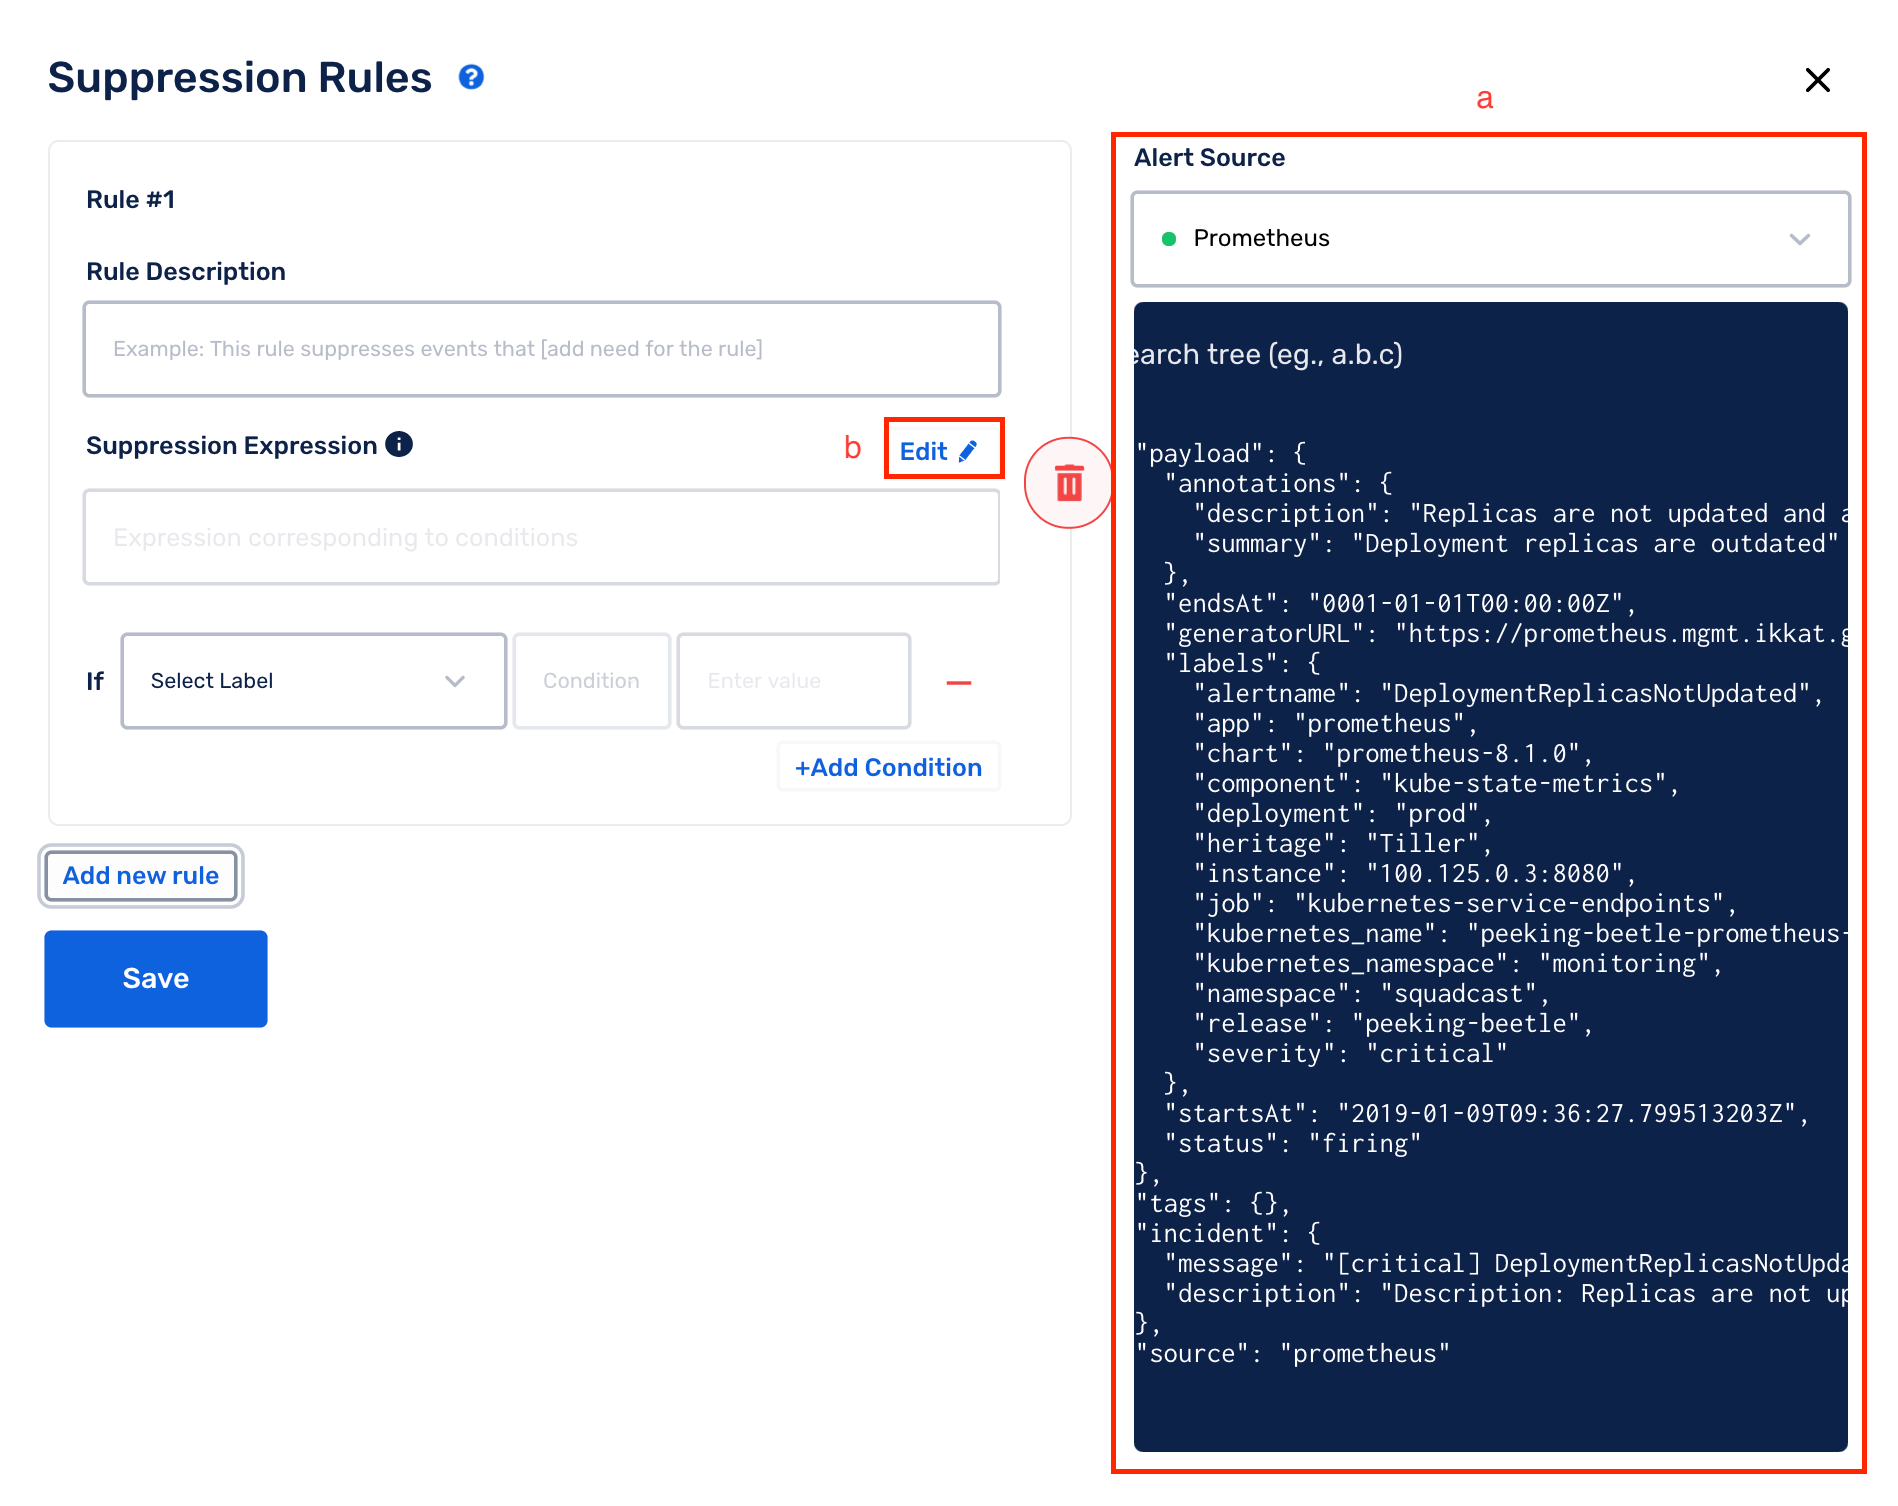Click the Select Label chevron arrow
Screen dimensions: 1898x1506
[455, 681]
